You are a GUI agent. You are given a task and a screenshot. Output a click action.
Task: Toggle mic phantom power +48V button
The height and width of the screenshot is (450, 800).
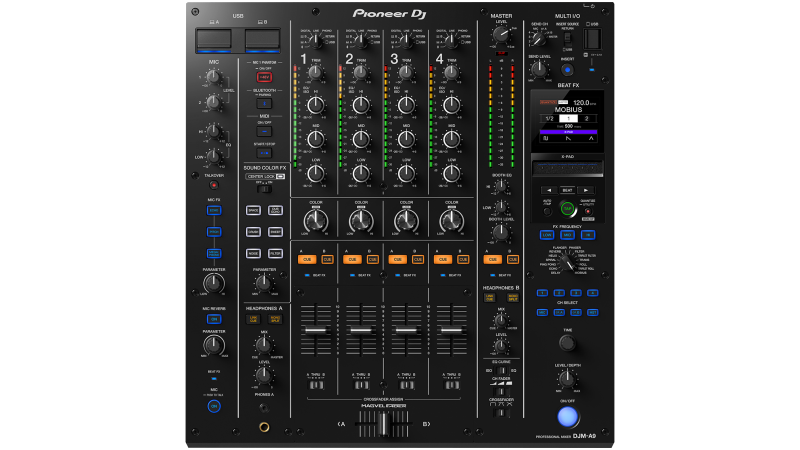coord(264,76)
